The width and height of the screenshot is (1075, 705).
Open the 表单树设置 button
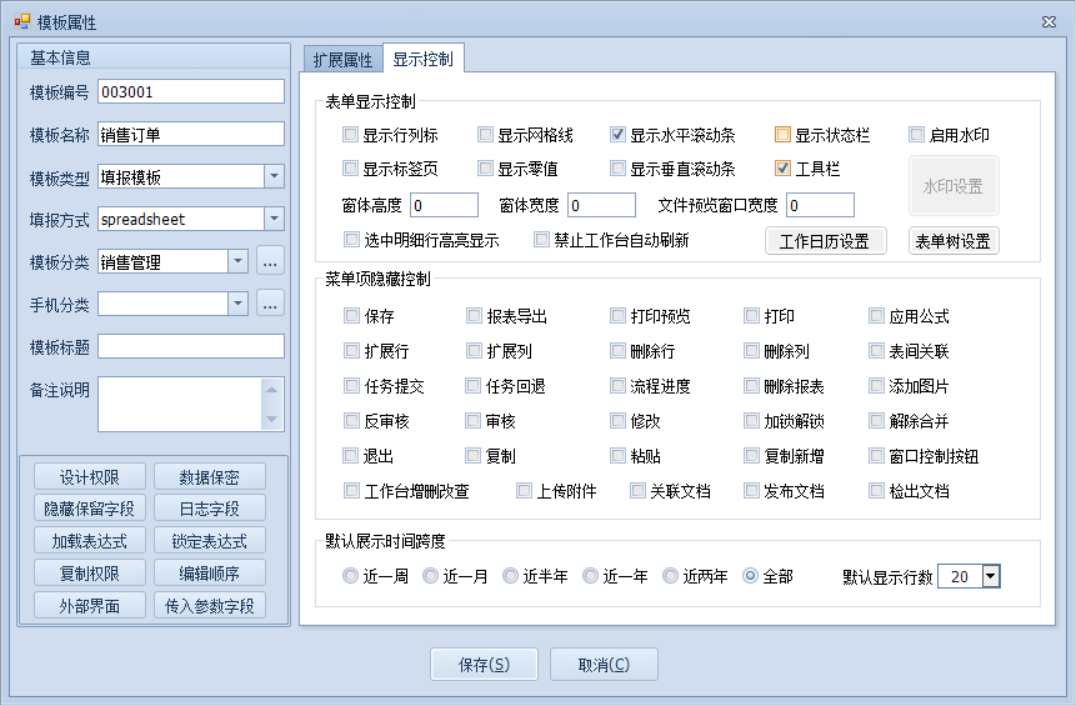(954, 241)
